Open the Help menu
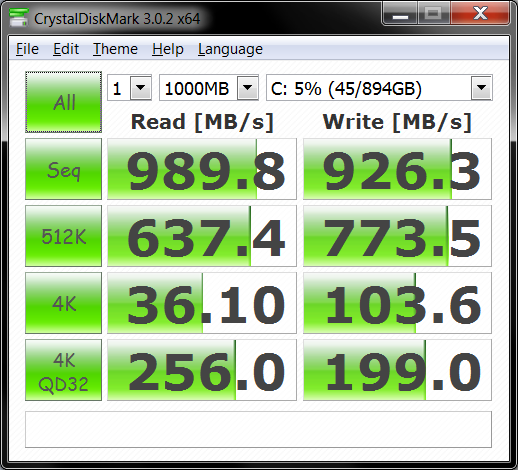The width and height of the screenshot is (518, 474). coord(168,49)
